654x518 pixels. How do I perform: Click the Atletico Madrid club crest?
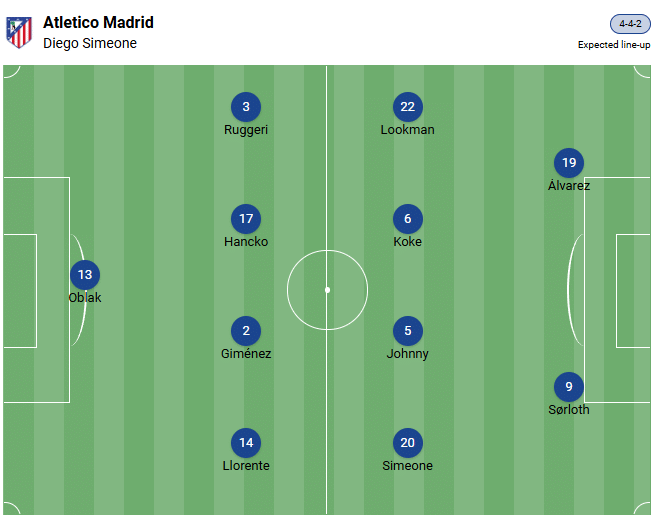point(19,32)
